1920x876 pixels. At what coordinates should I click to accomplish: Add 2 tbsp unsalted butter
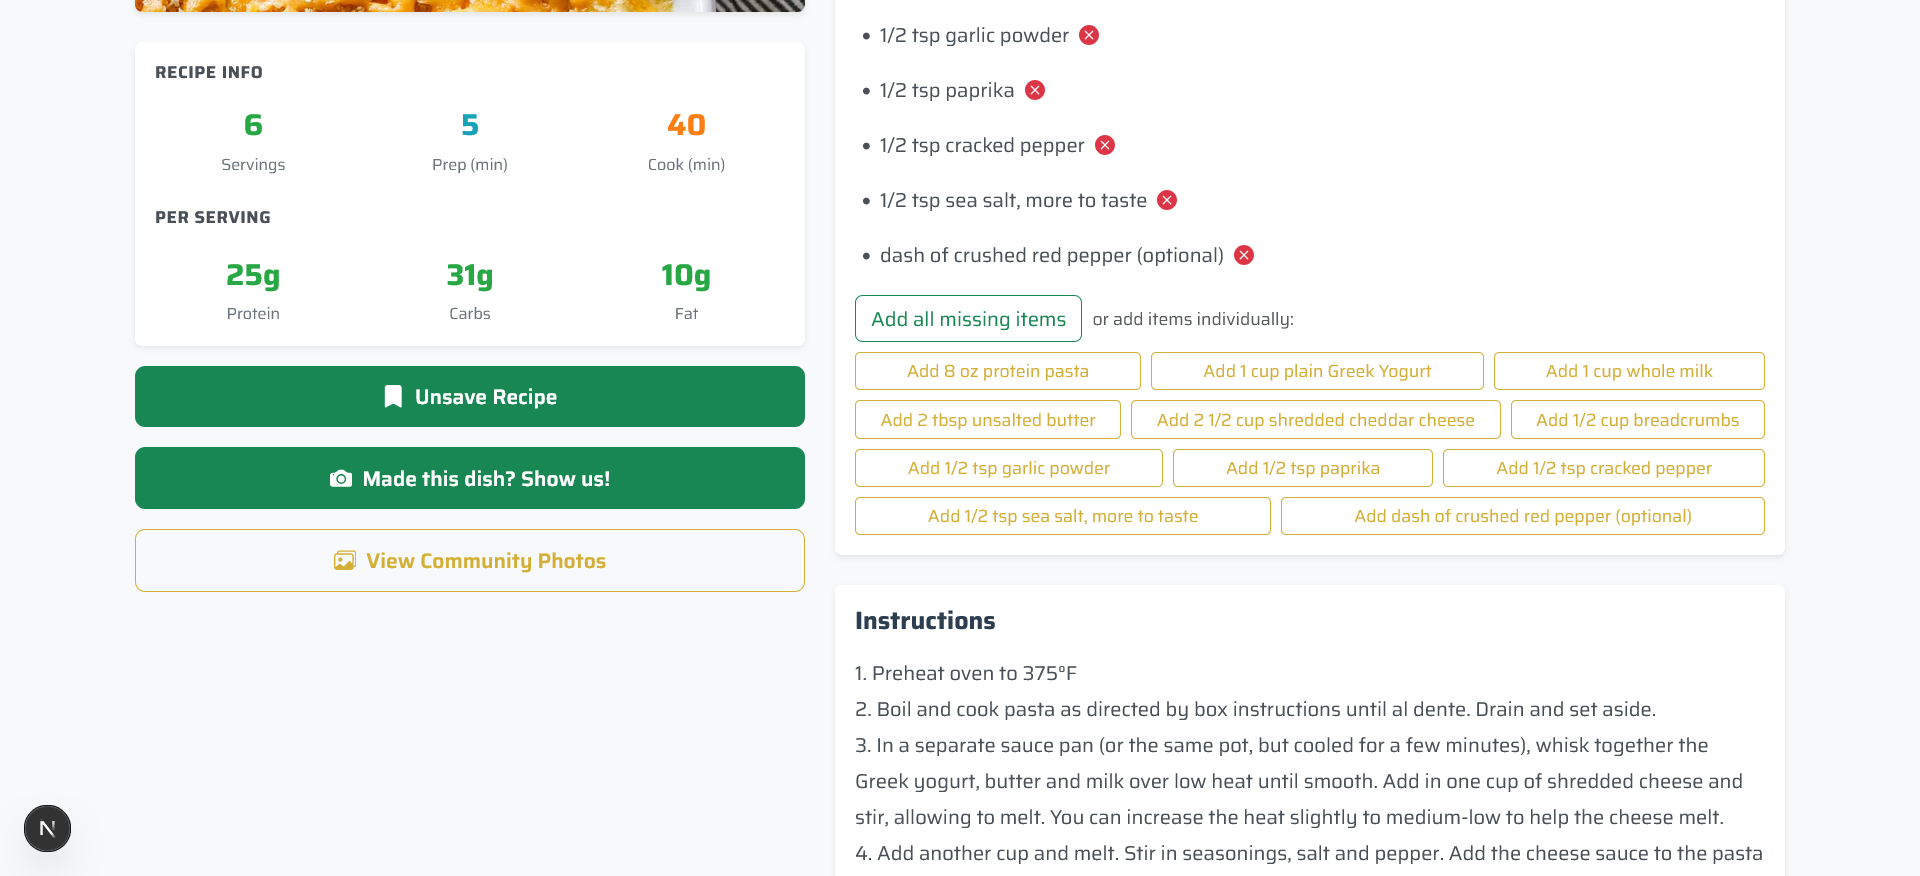[987, 419]
